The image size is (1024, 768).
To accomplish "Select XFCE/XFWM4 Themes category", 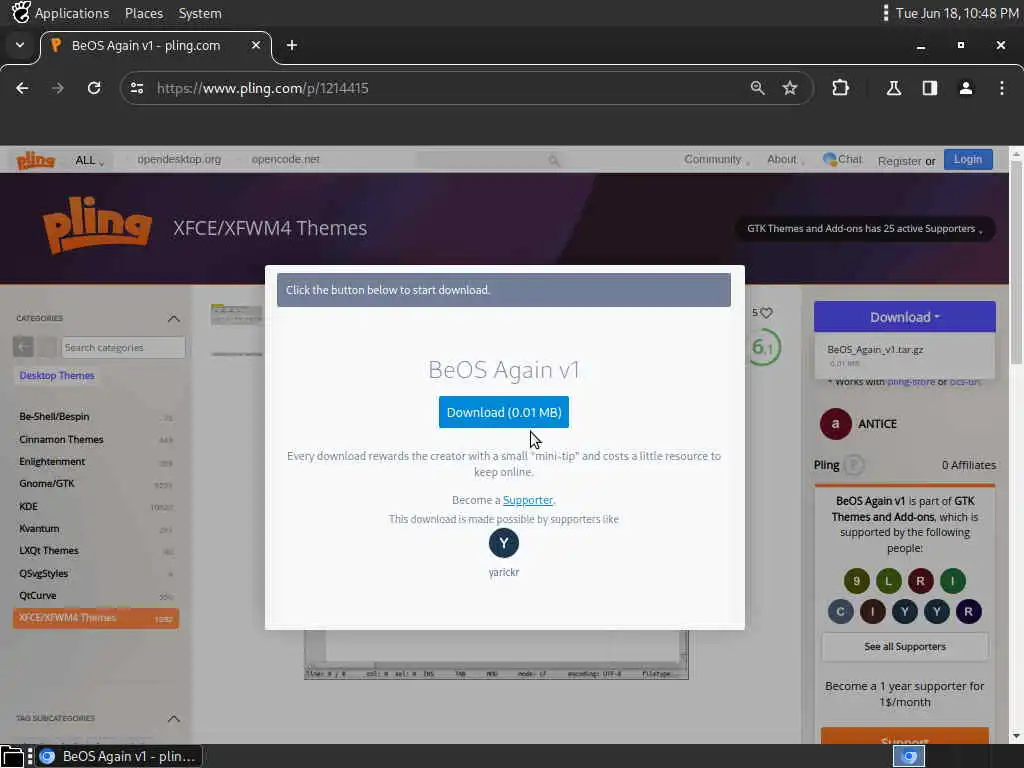I will pyautogui.click(x=95, y=618).
